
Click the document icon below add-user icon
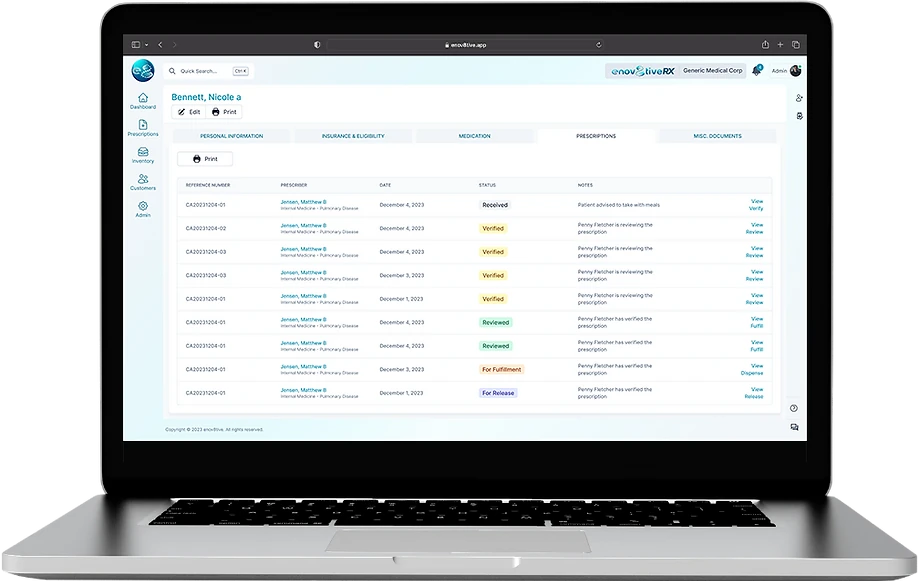[x=799, y=116]
